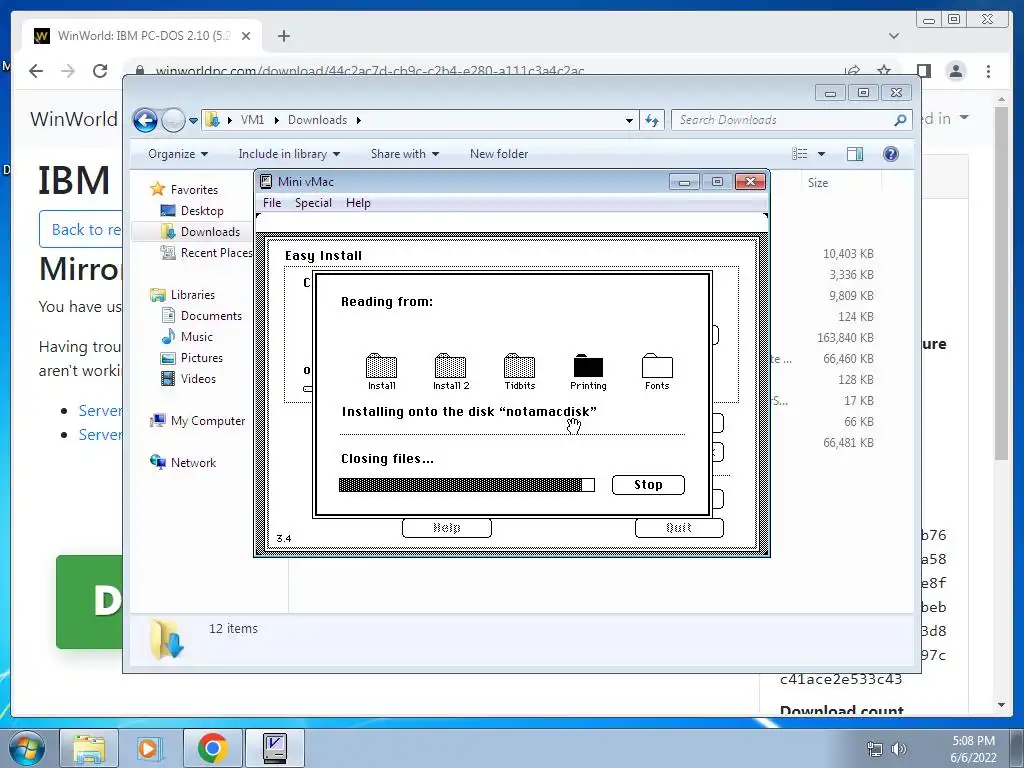Select Favorites in the navigation pane
The height and width of the screenshot is (768, 1024).
(x=194, y=190)
